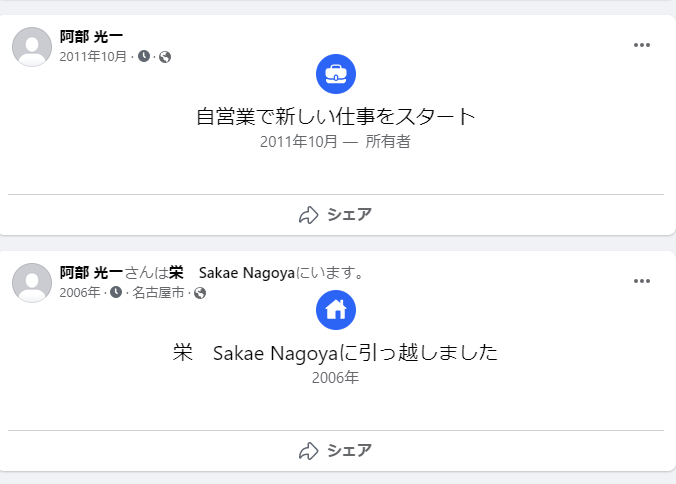Open options menu on 2011年10月 post
The width and height of the screenshot is (676, 484).
click(x=642, y=45)
